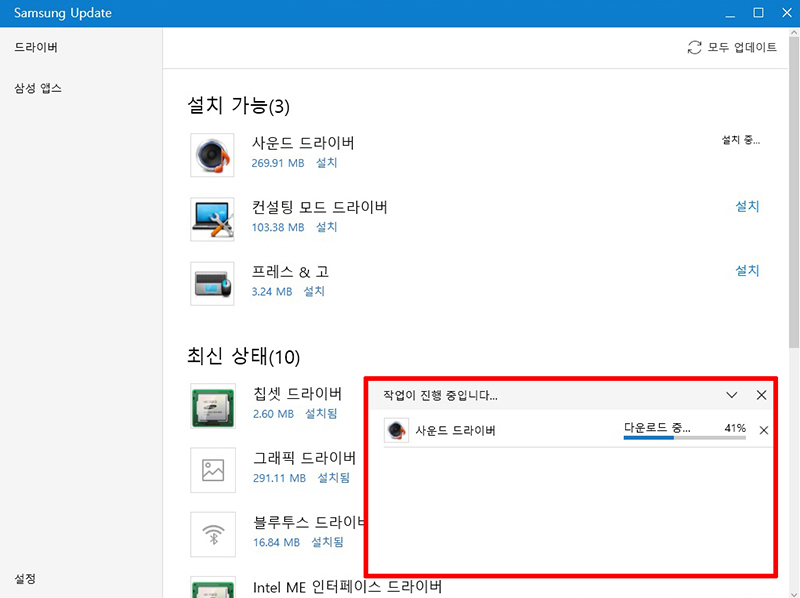
Task: Click the 사운드 드라이버 speaker icon in list
Action: point(212,155)
